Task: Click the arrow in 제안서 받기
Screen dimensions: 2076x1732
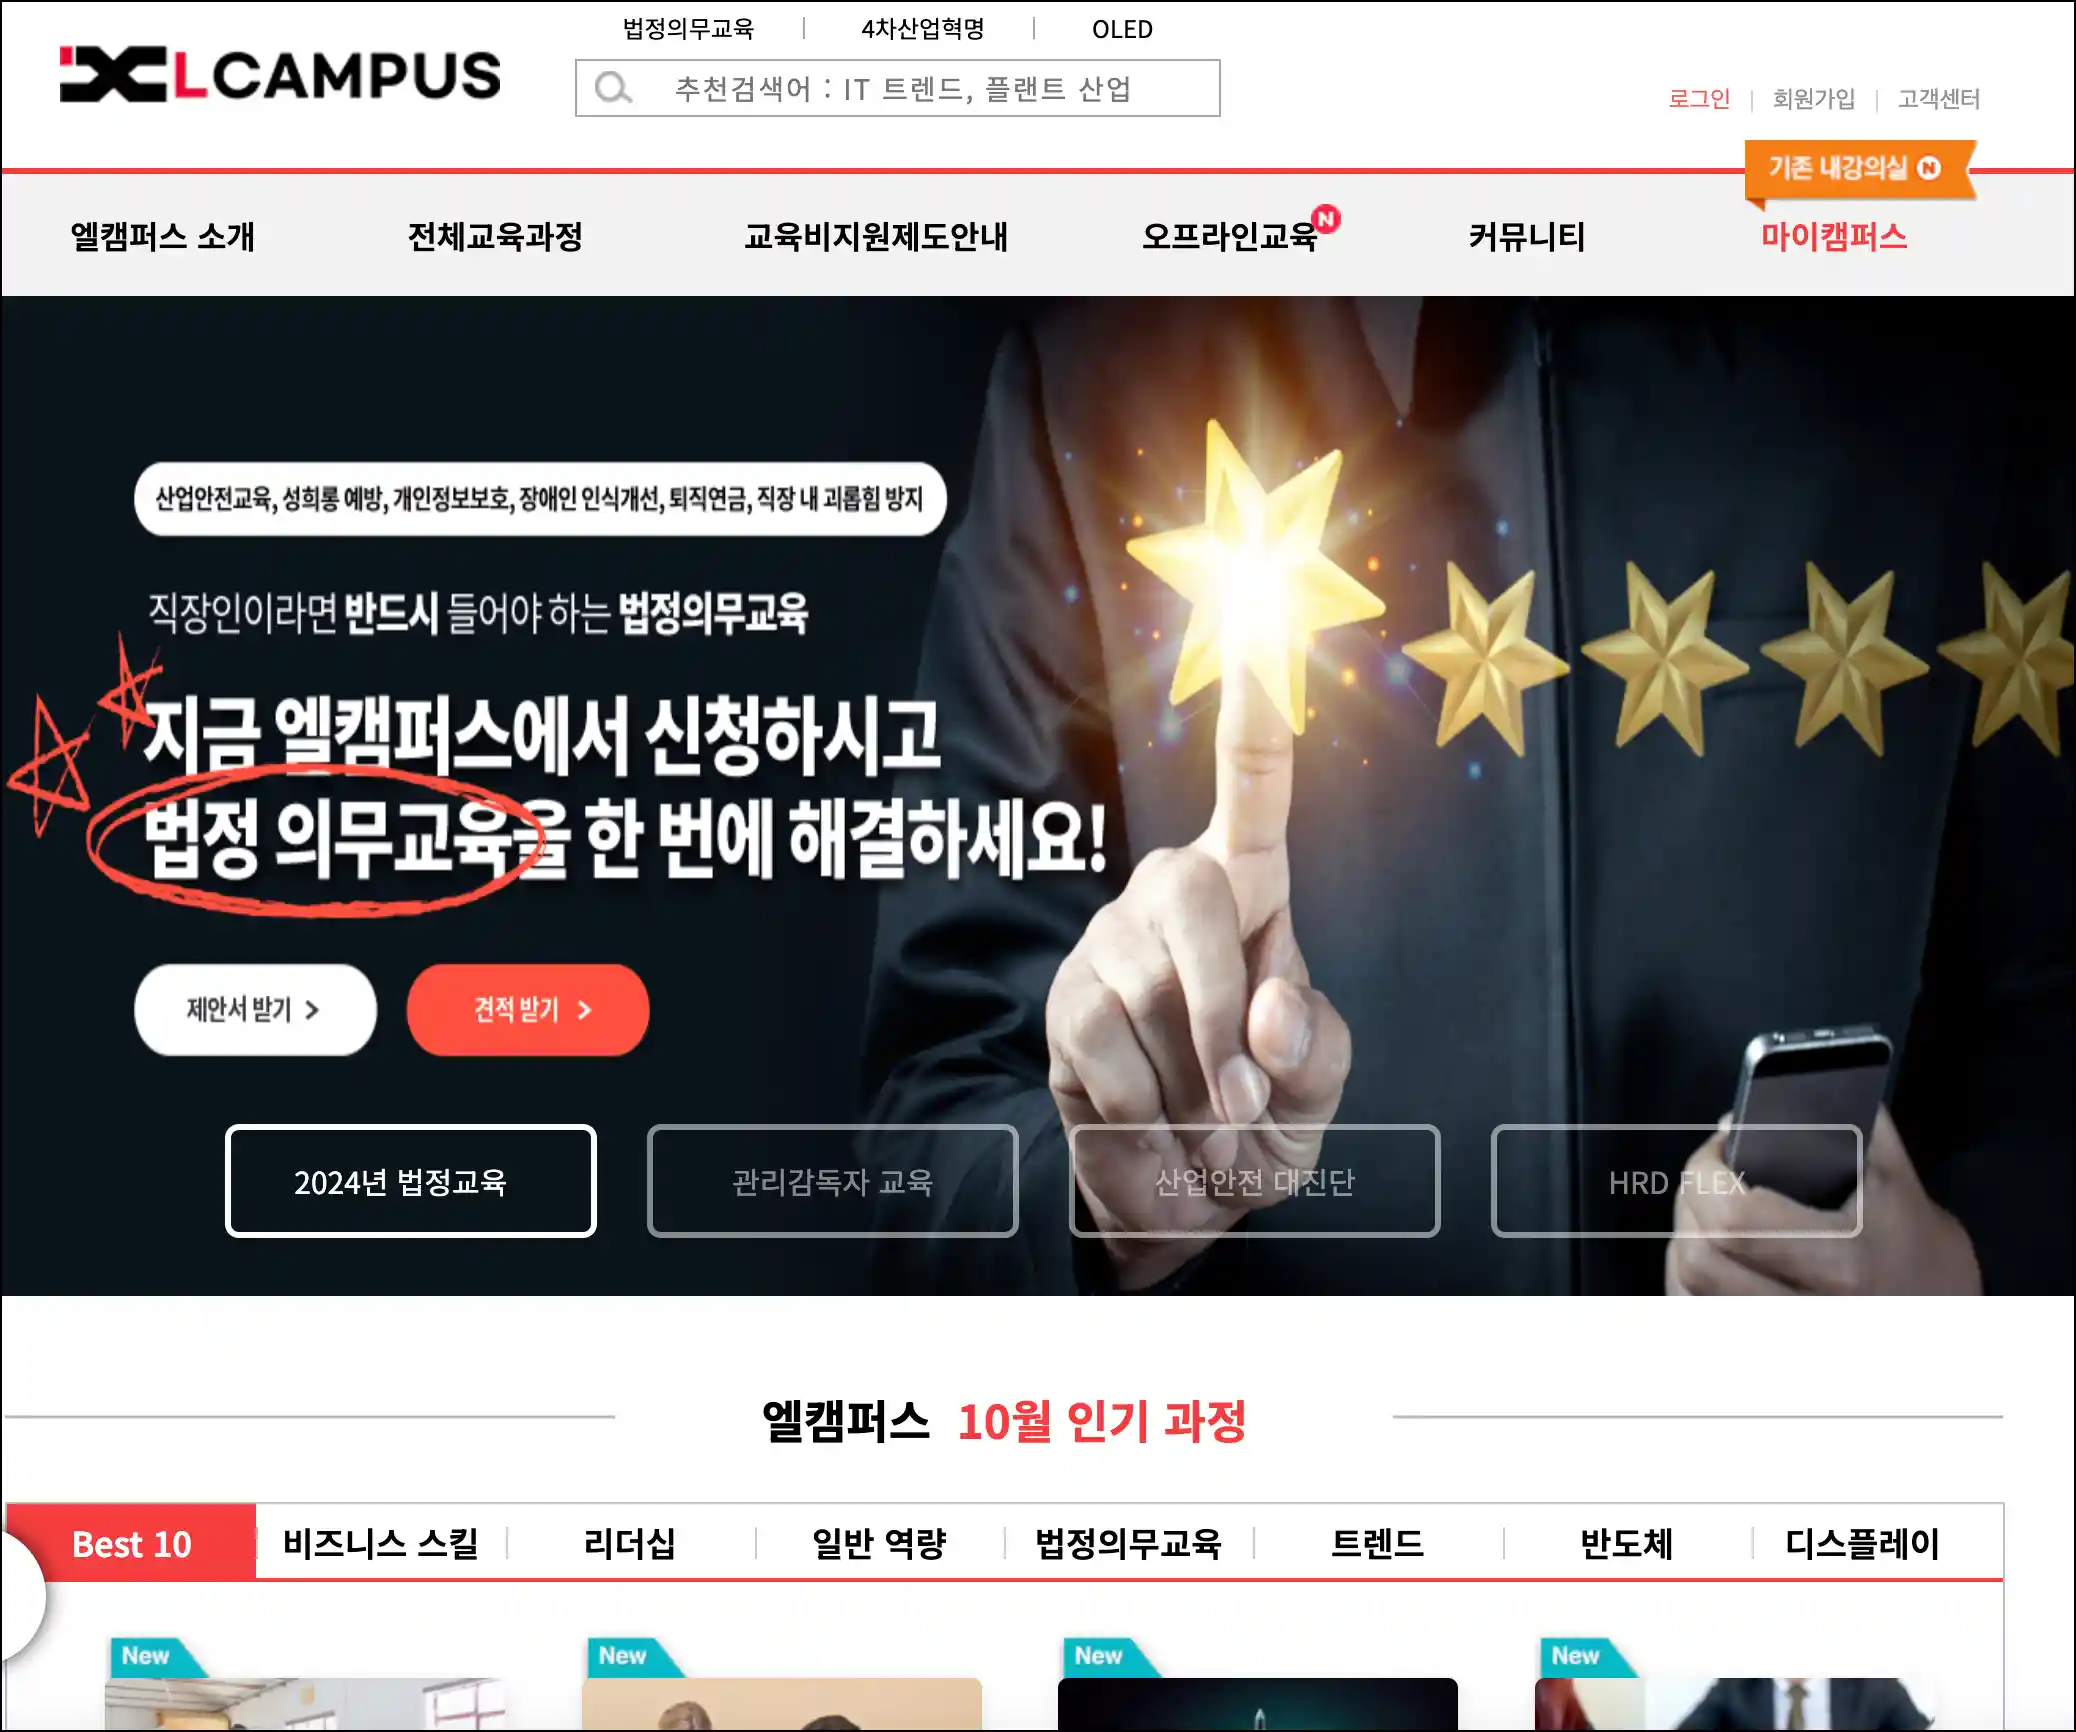Action: [x=312, y=1010]
